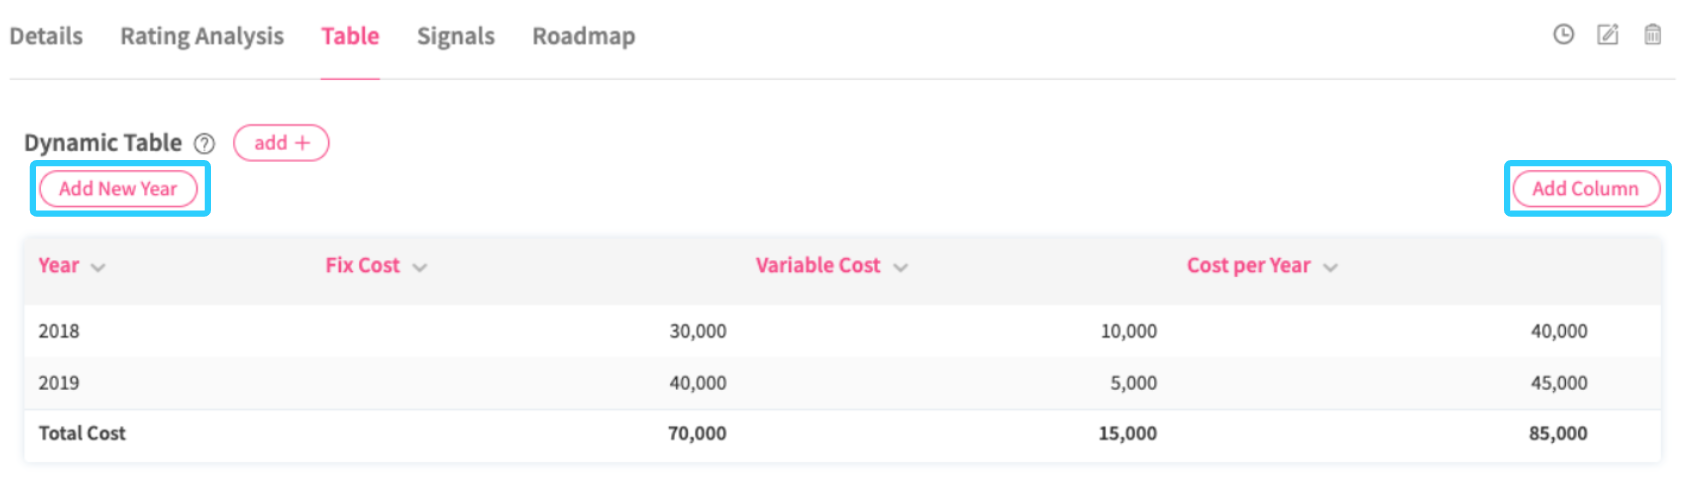Expand the Variable Cost column chevron
The width and height of the screenshot is (1684, 487).
click(x=900, y=268)
